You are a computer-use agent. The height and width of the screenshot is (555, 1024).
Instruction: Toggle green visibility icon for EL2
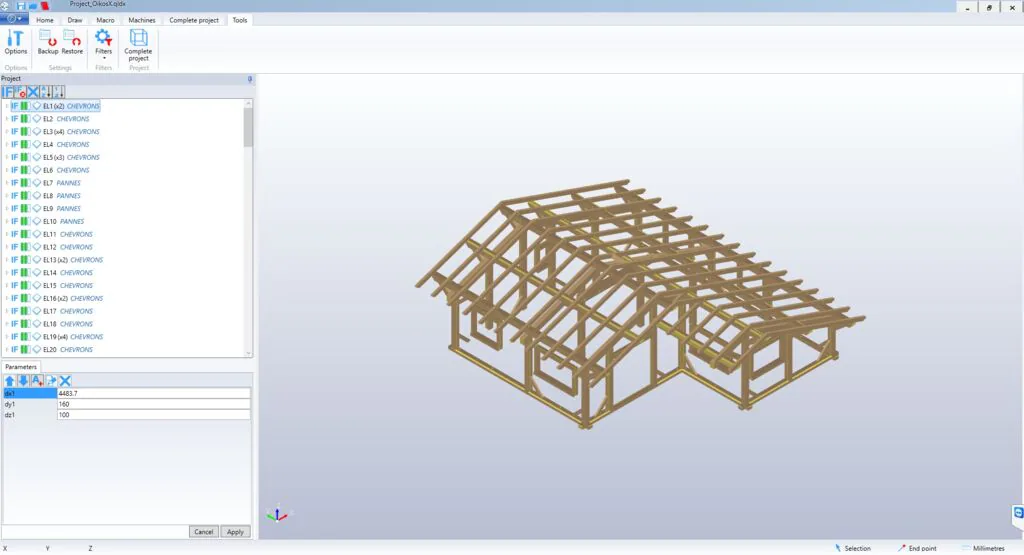point(25,119)
